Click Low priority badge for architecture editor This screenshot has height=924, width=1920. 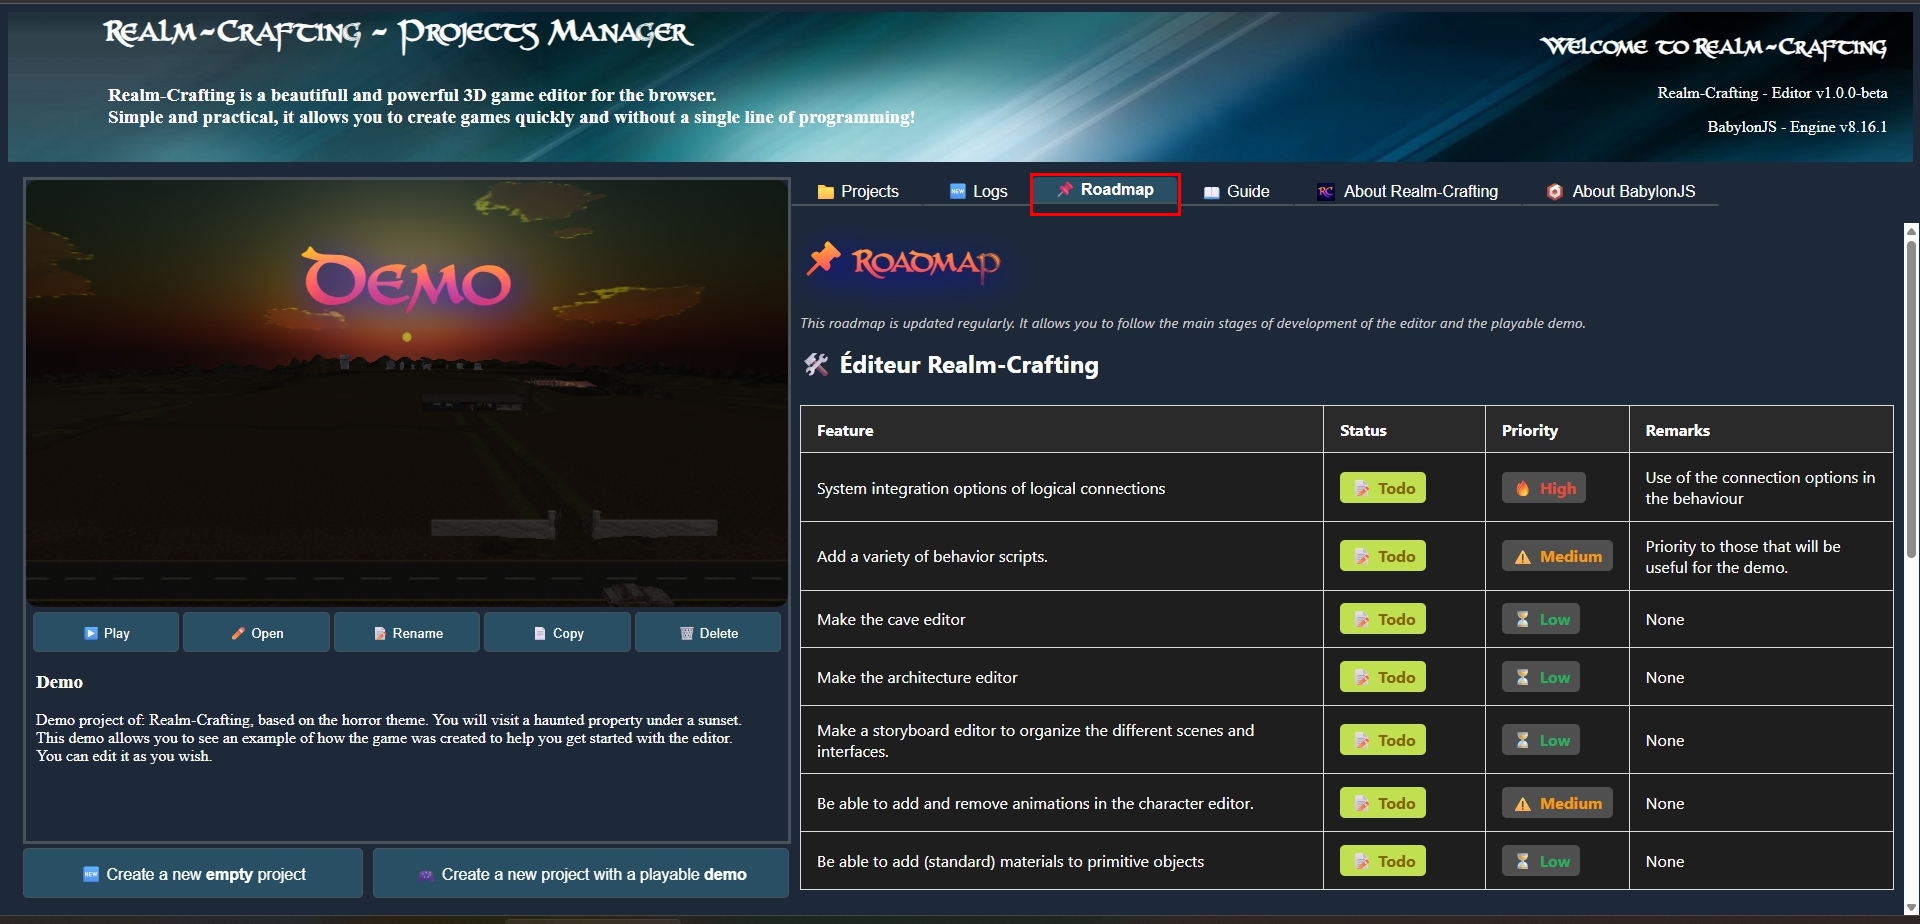(x=1541, y=677)
